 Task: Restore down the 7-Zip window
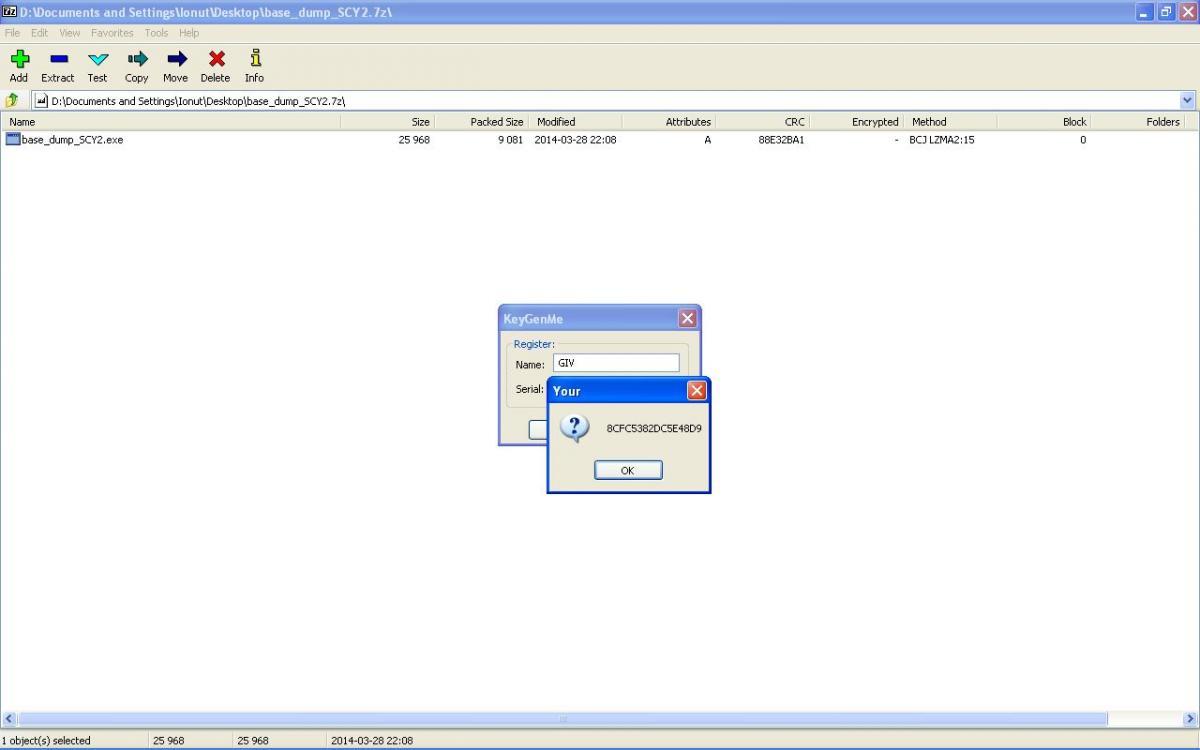click(x=1167, y=12)
